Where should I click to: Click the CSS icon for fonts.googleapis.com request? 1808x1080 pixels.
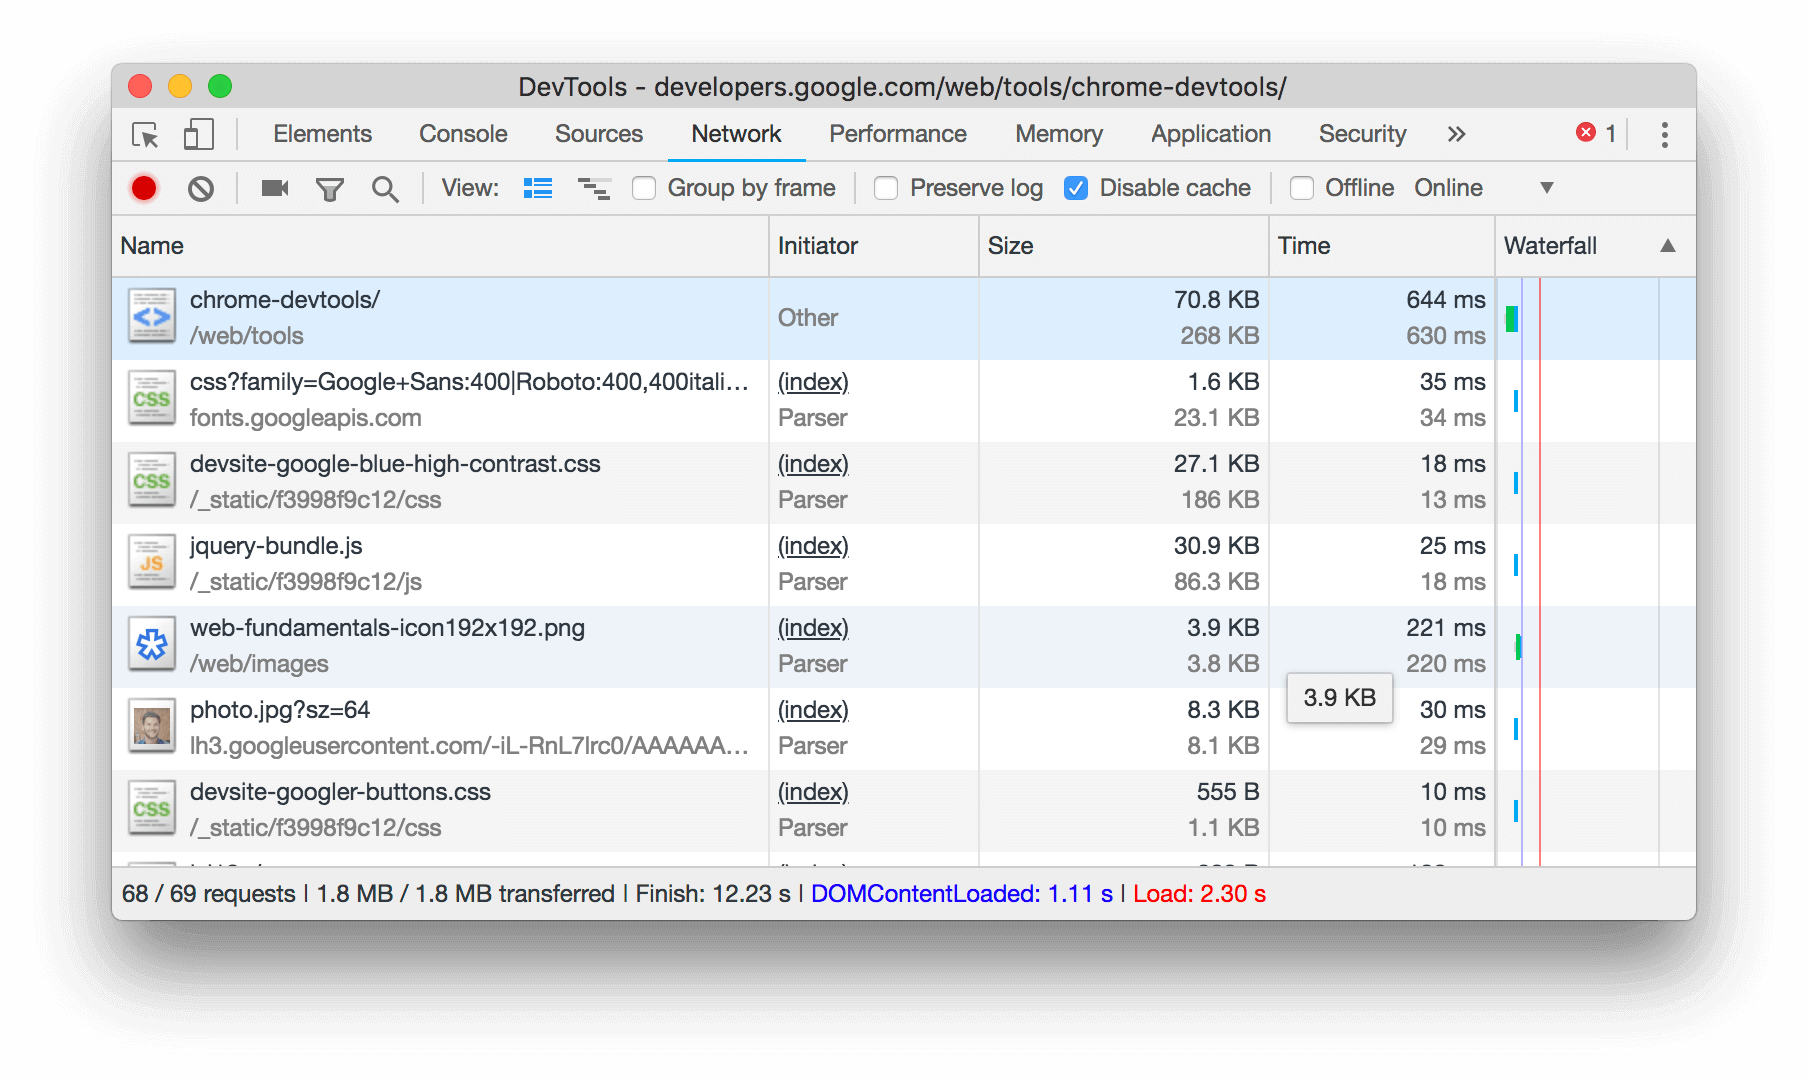pos(152,399)
